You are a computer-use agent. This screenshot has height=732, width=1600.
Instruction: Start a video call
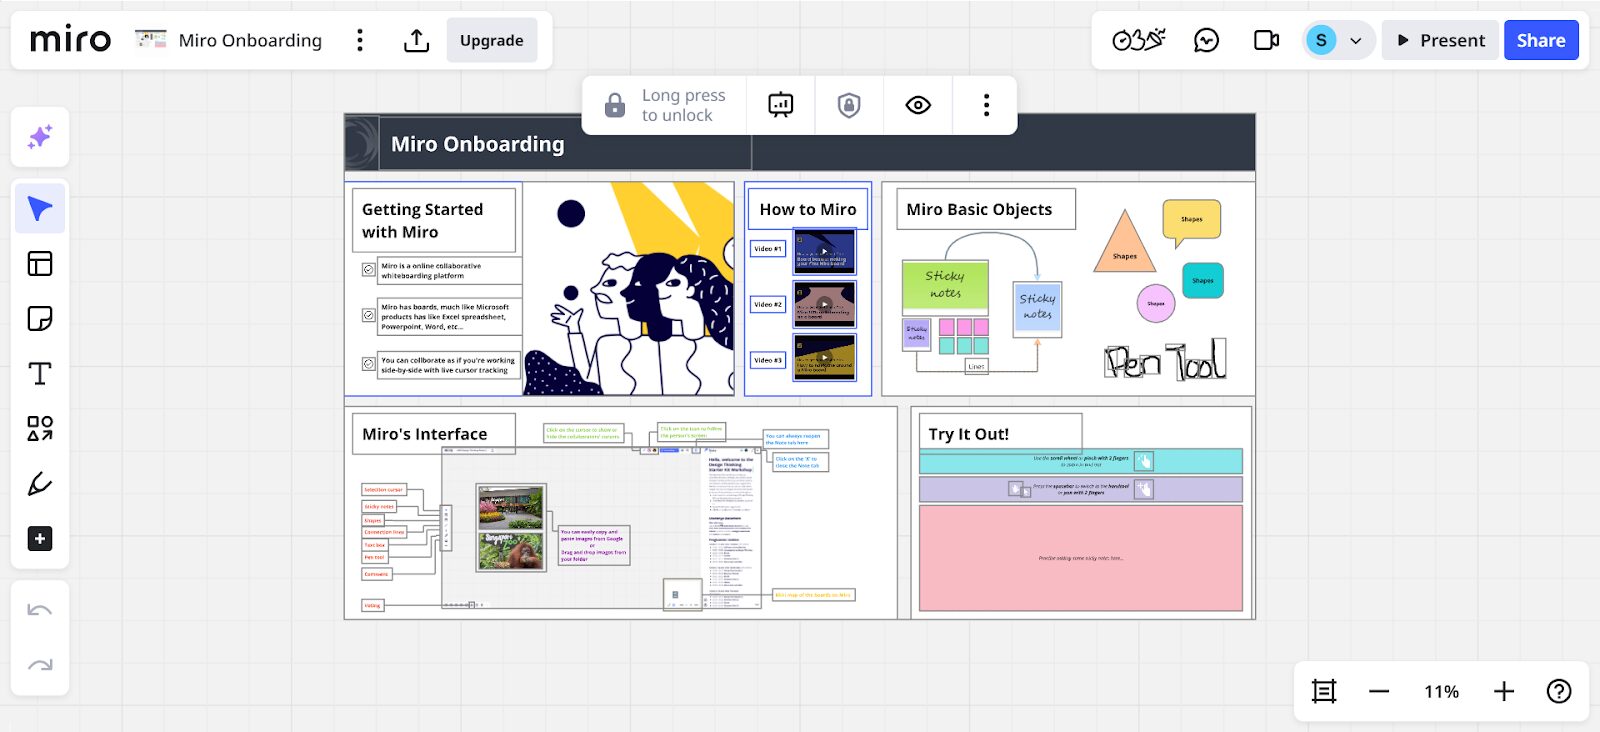coord(1266,40)
